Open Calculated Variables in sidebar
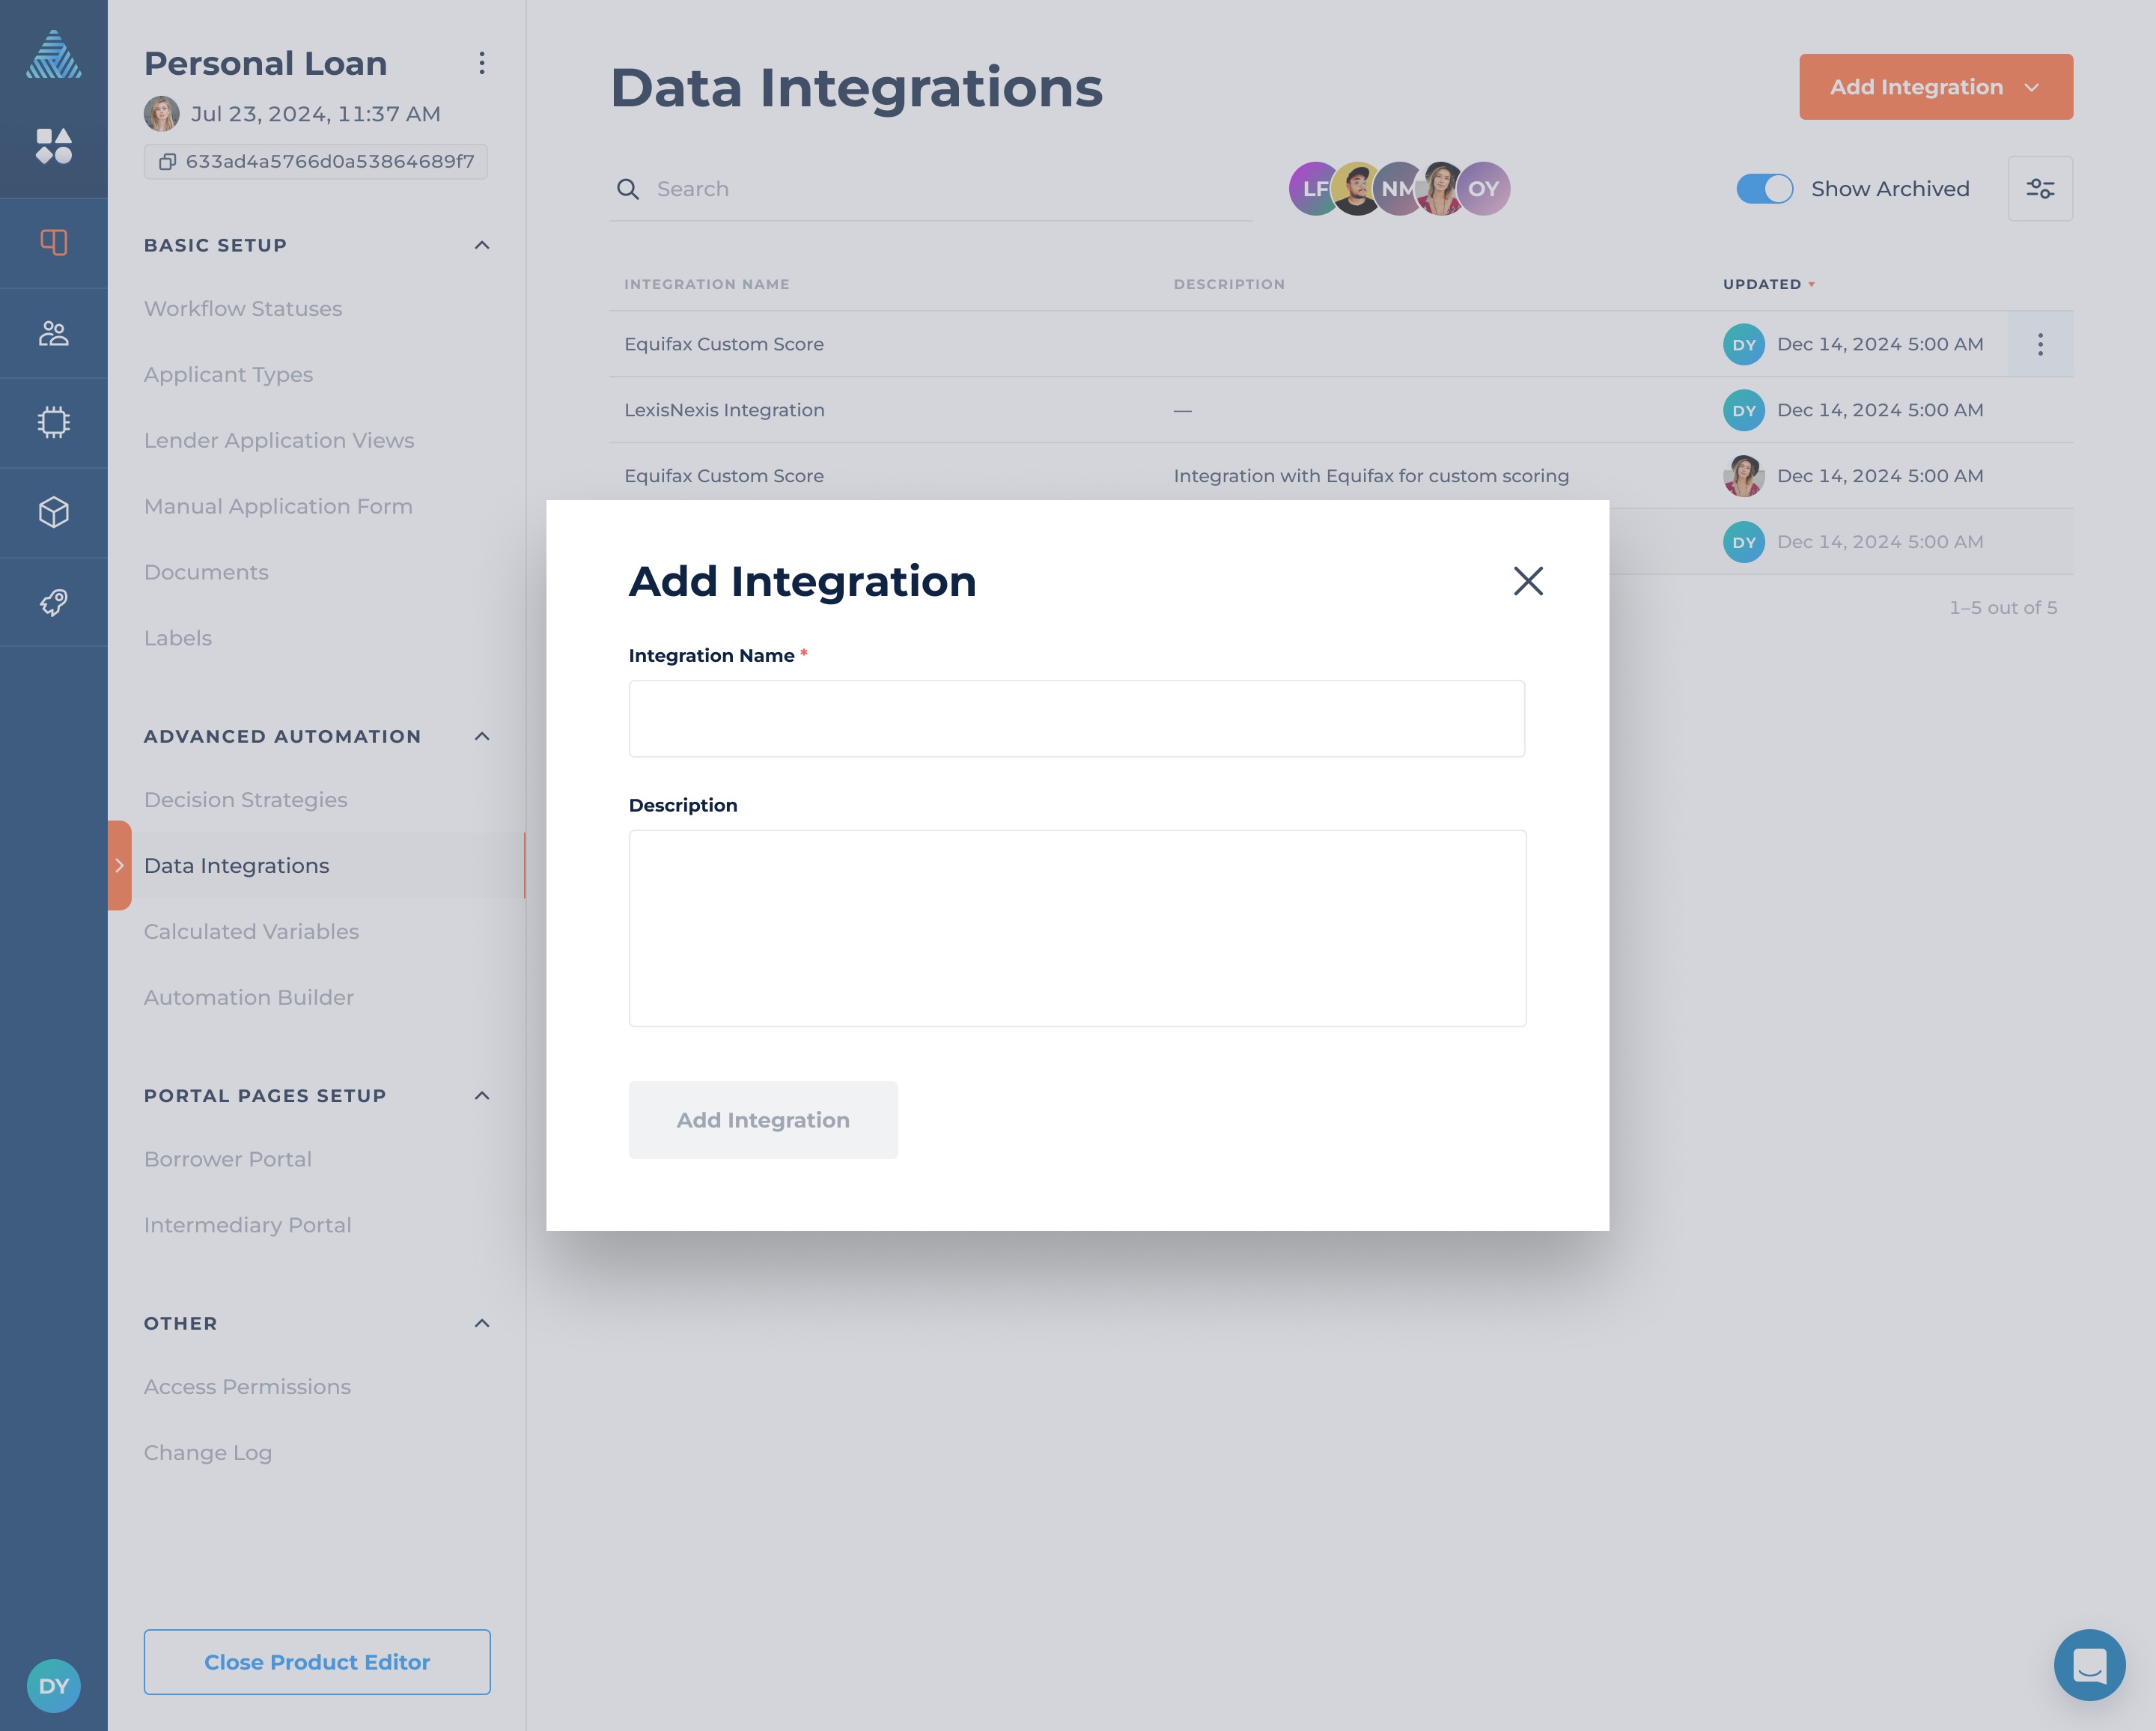The image size is (2156, 1731). (252, 932)
